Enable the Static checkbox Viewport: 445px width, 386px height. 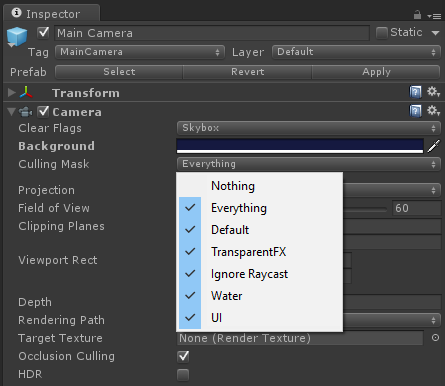(382, 33)
